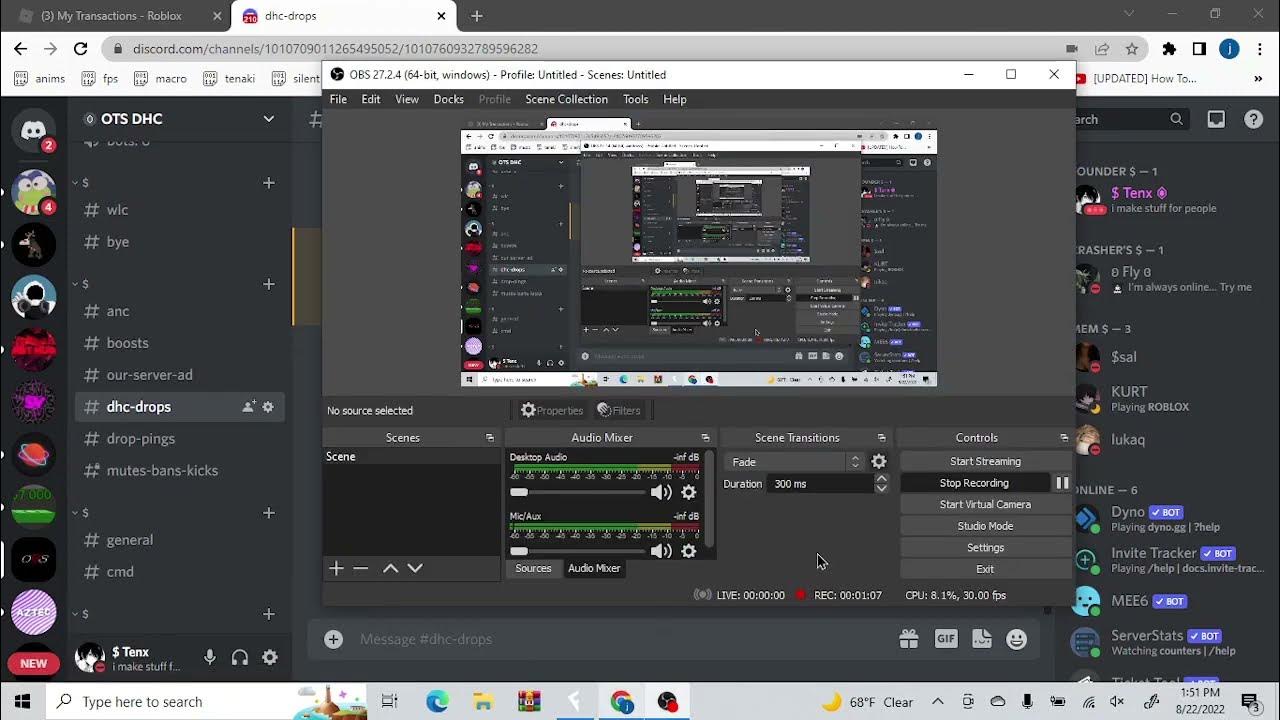Viewport: 1280px width, 720px height.
Task: Open Mic/Aux gear settings
Action: (689, 551)
